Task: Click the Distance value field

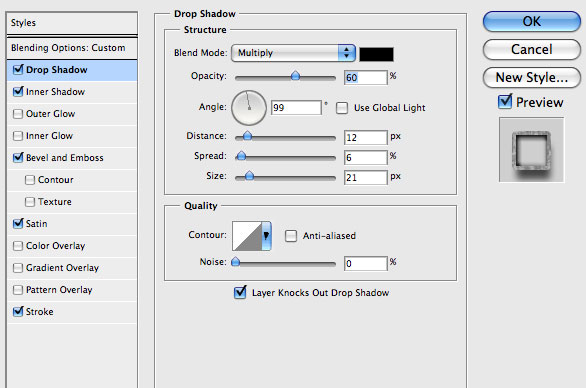Action: coord(366,138)
